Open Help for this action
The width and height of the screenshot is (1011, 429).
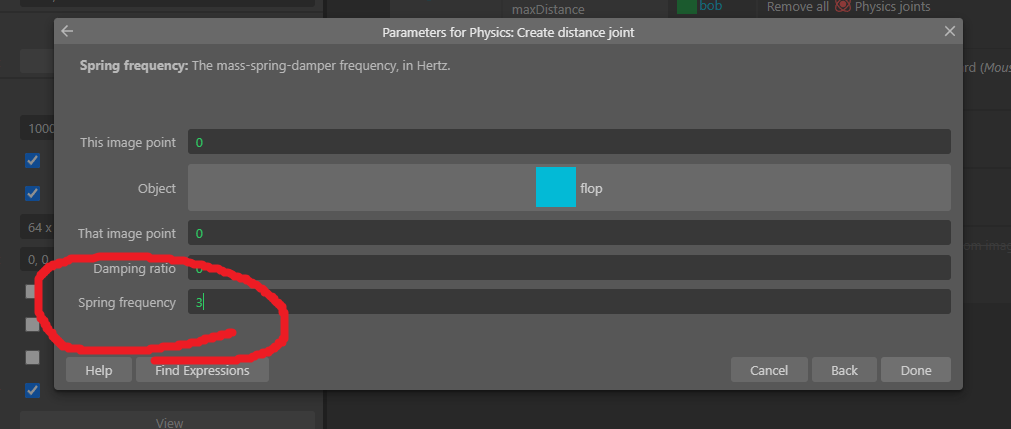[x=98, y=370]
